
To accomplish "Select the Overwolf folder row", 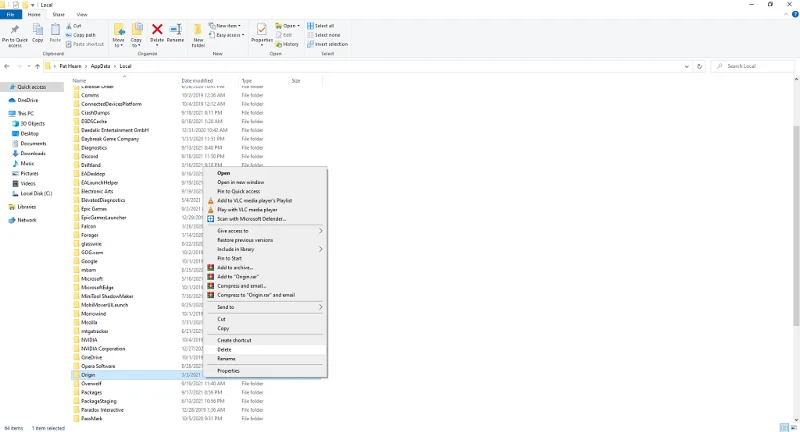I will [x=196, y=384].
